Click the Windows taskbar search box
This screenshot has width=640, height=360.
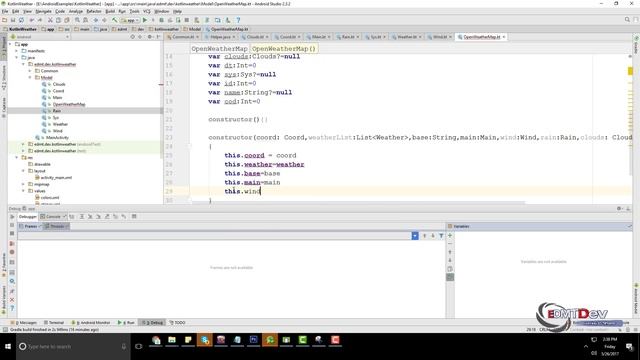(x=73, y=347)
